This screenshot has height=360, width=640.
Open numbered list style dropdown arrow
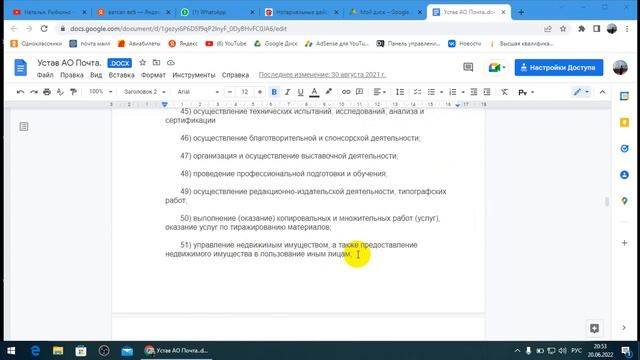(x=463, y=92)
